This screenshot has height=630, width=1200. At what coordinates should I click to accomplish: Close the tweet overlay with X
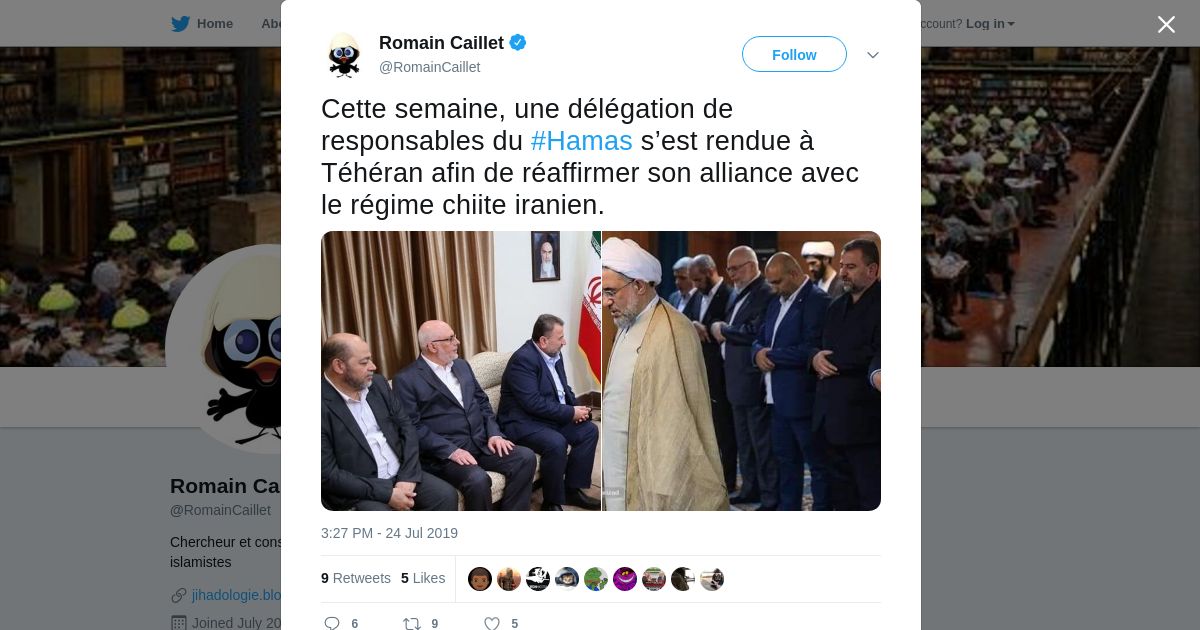click(1166, 24)
